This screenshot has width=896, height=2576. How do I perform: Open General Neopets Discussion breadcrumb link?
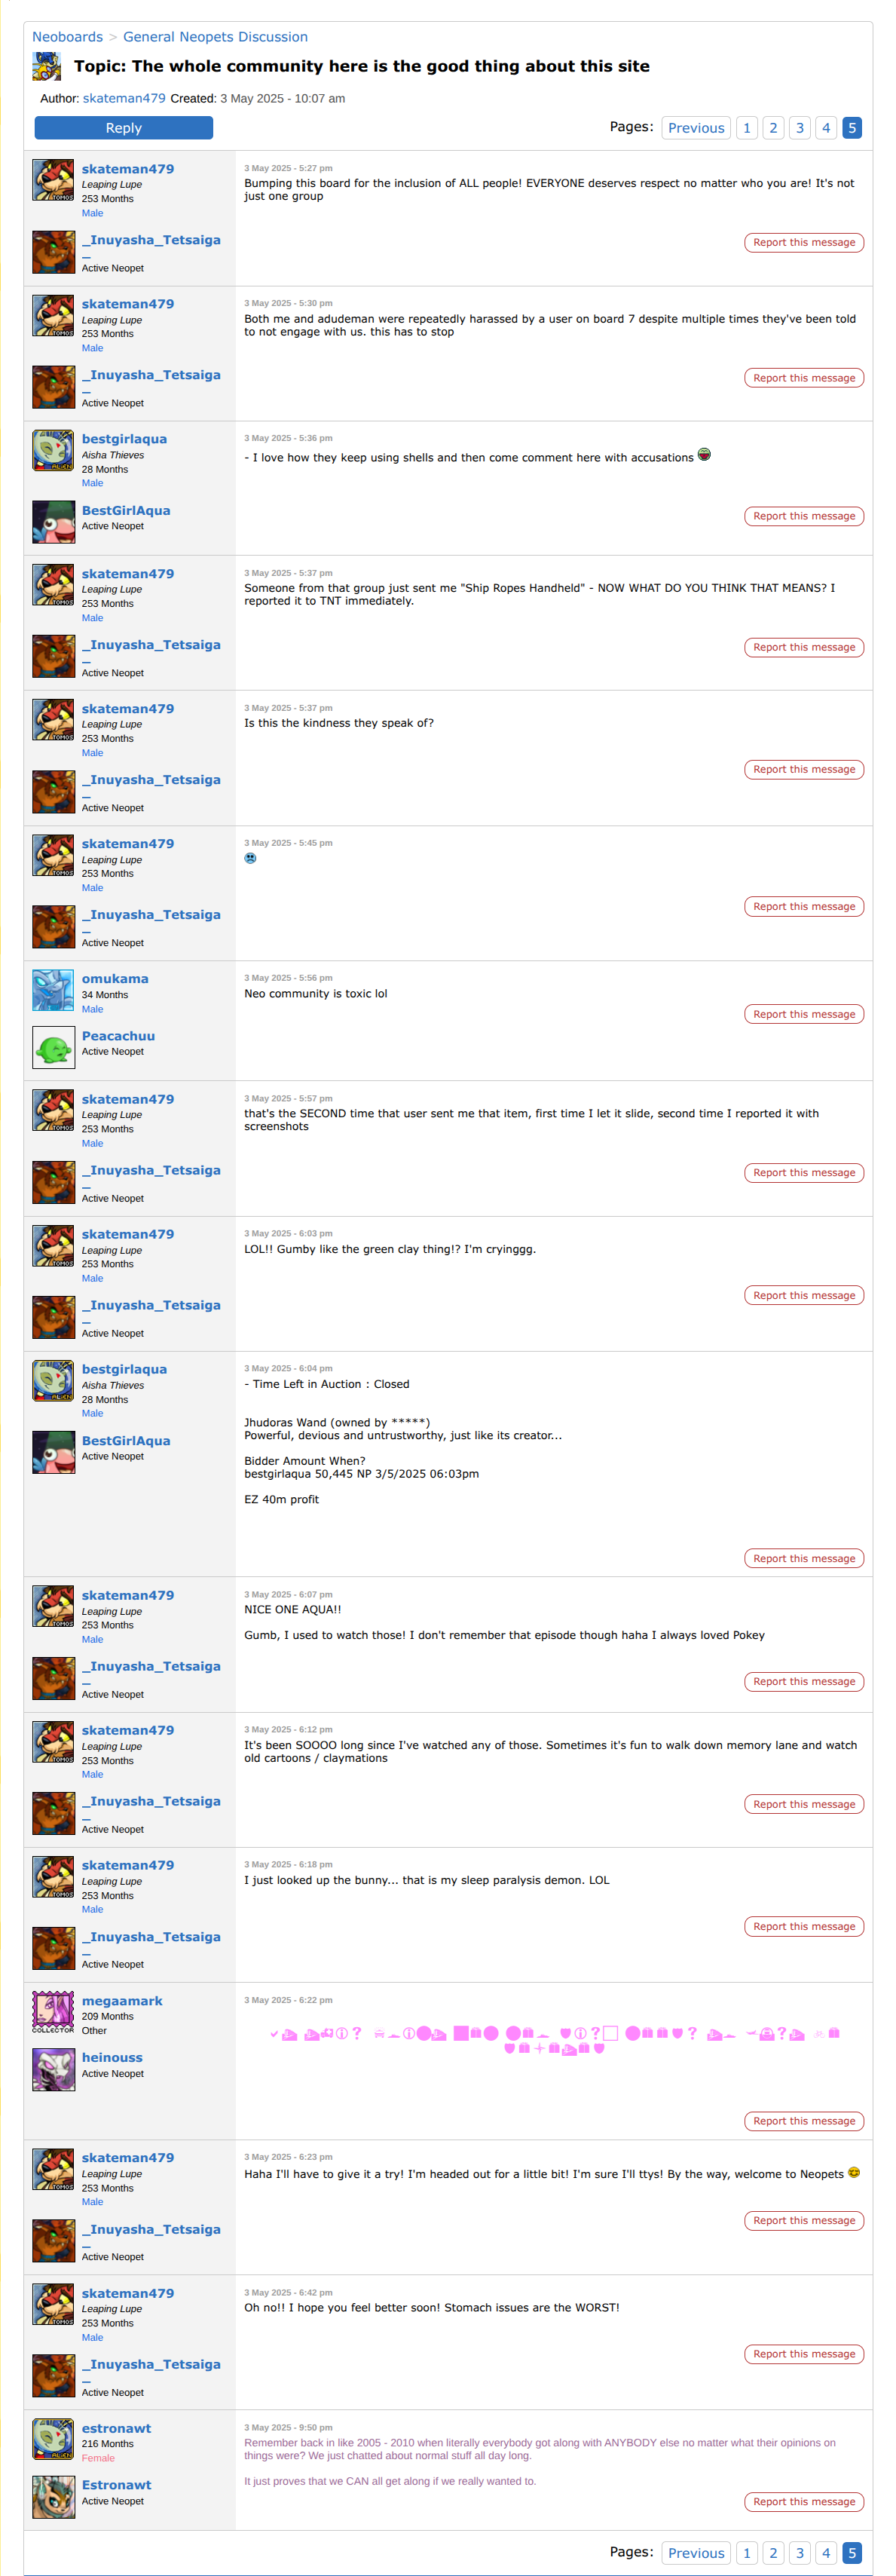(x=215, y=37)
